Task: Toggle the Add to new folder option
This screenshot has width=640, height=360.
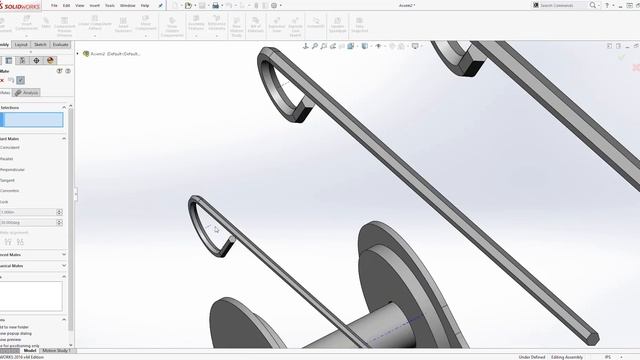Action: (x=15, y=327)
